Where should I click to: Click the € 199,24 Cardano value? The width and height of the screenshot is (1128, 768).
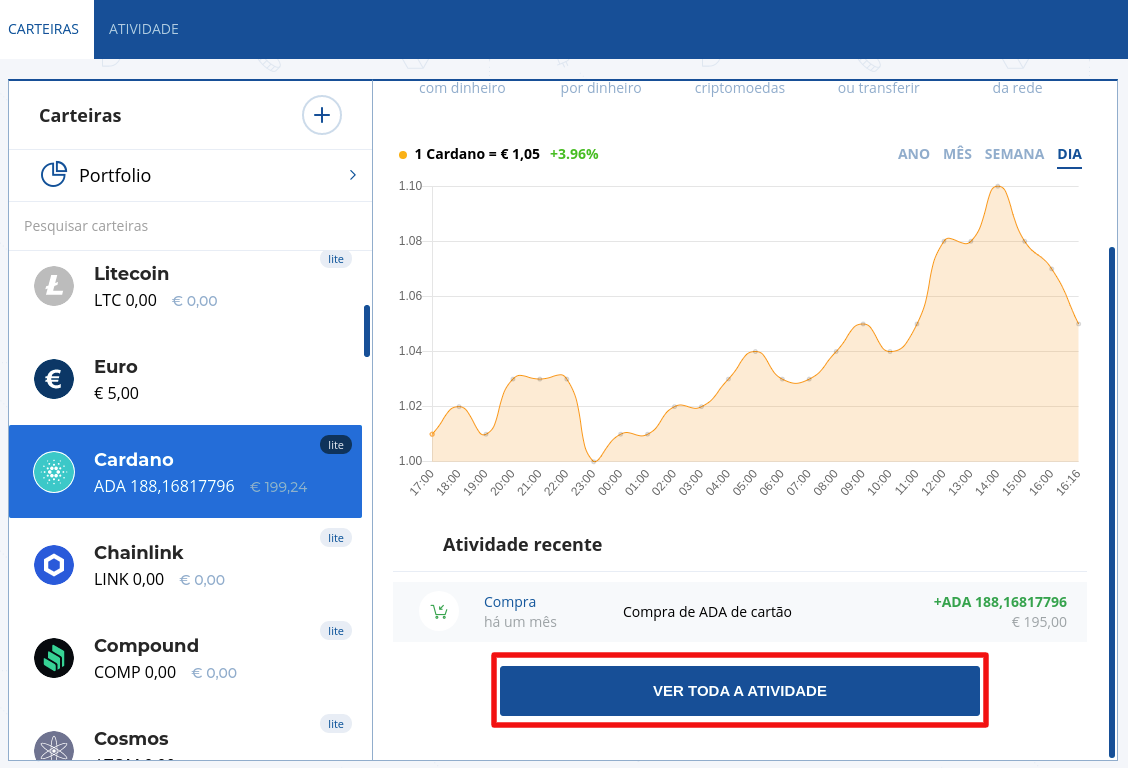(278, 487)
